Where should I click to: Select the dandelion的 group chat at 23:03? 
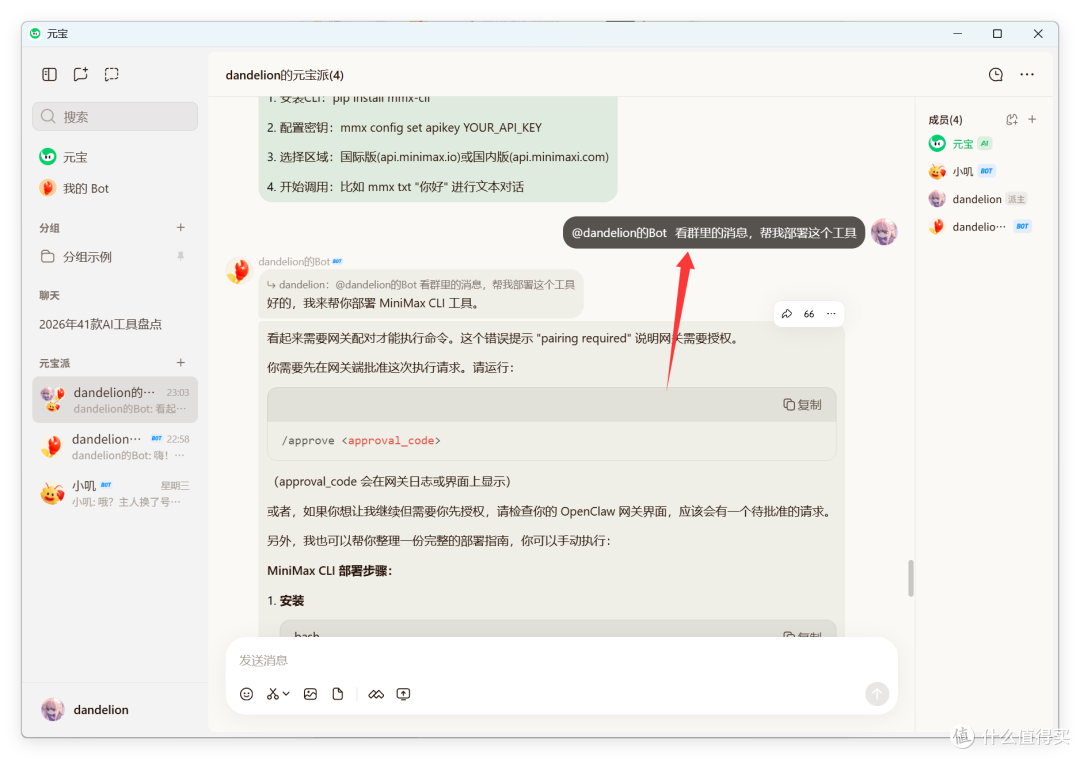115,399
